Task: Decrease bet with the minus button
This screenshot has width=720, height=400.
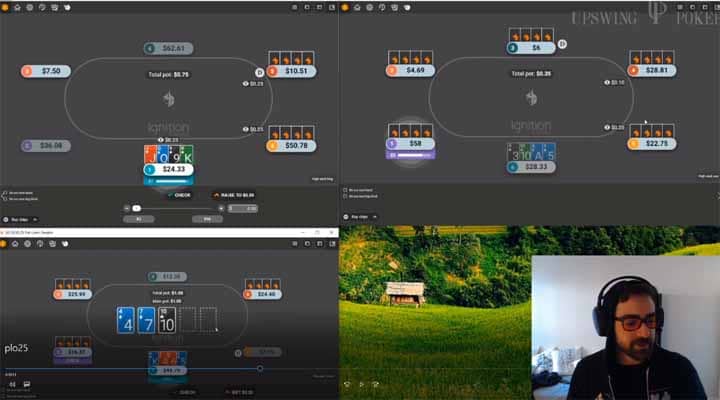Action: pyautogui.click(x=127, y=208)
